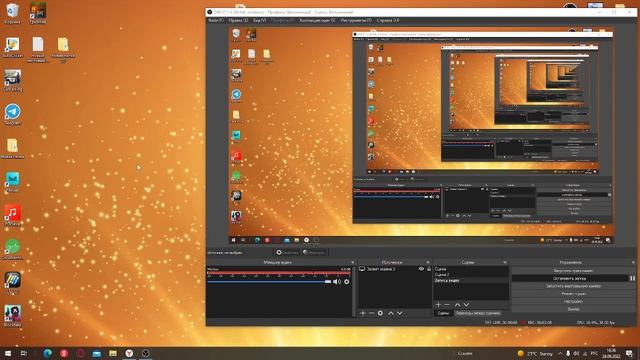Move the selected source up
The height and width of the screenshot is (360, 640).
tap(391, 313)
